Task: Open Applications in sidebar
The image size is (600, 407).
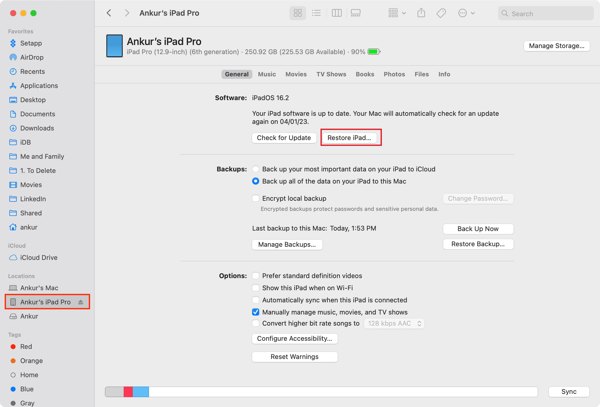Action: click(x=39, y=86)
